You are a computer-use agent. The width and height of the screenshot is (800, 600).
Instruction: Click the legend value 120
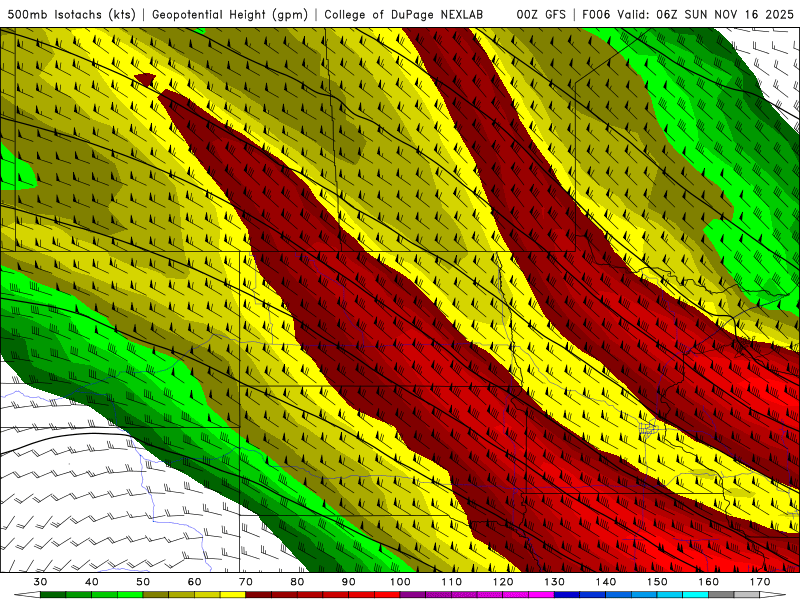coord(503,582)
